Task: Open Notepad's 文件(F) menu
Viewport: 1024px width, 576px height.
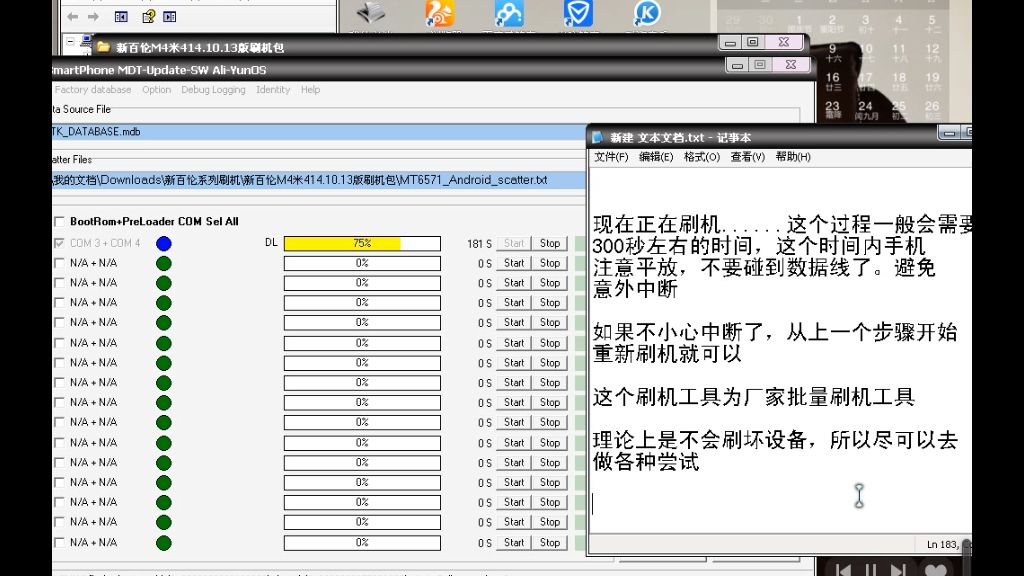Action: pyautogui.click(x=611, y=157)
